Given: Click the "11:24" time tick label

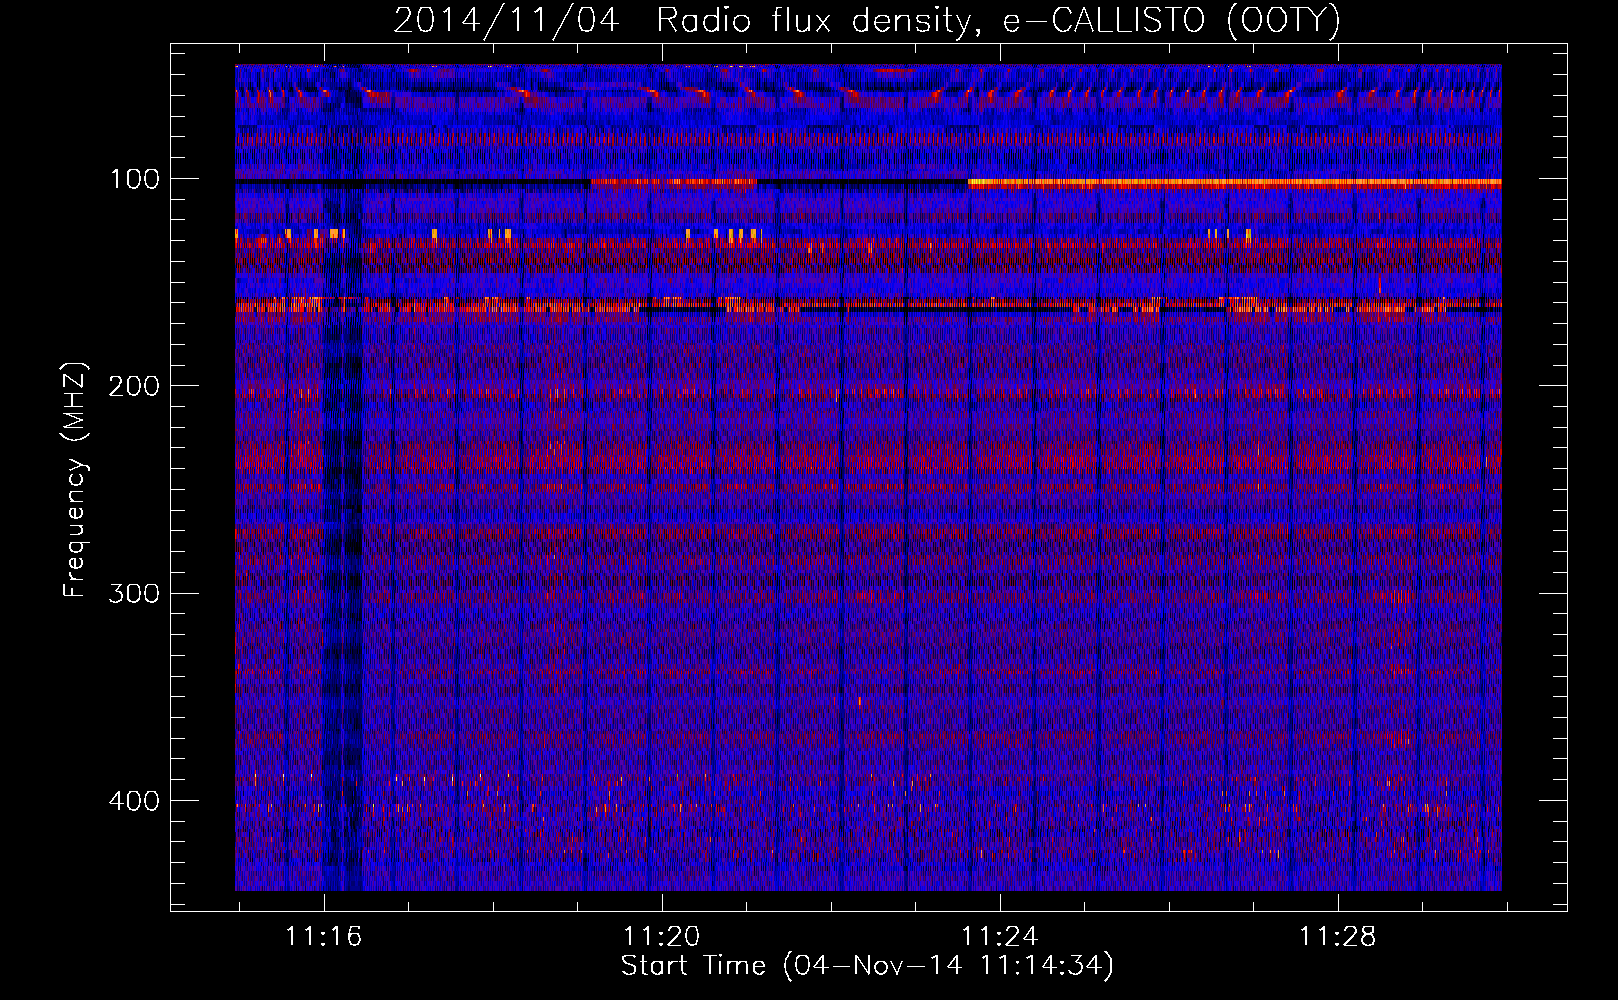Looking at the screenshot, I should [x=999, y=937].
